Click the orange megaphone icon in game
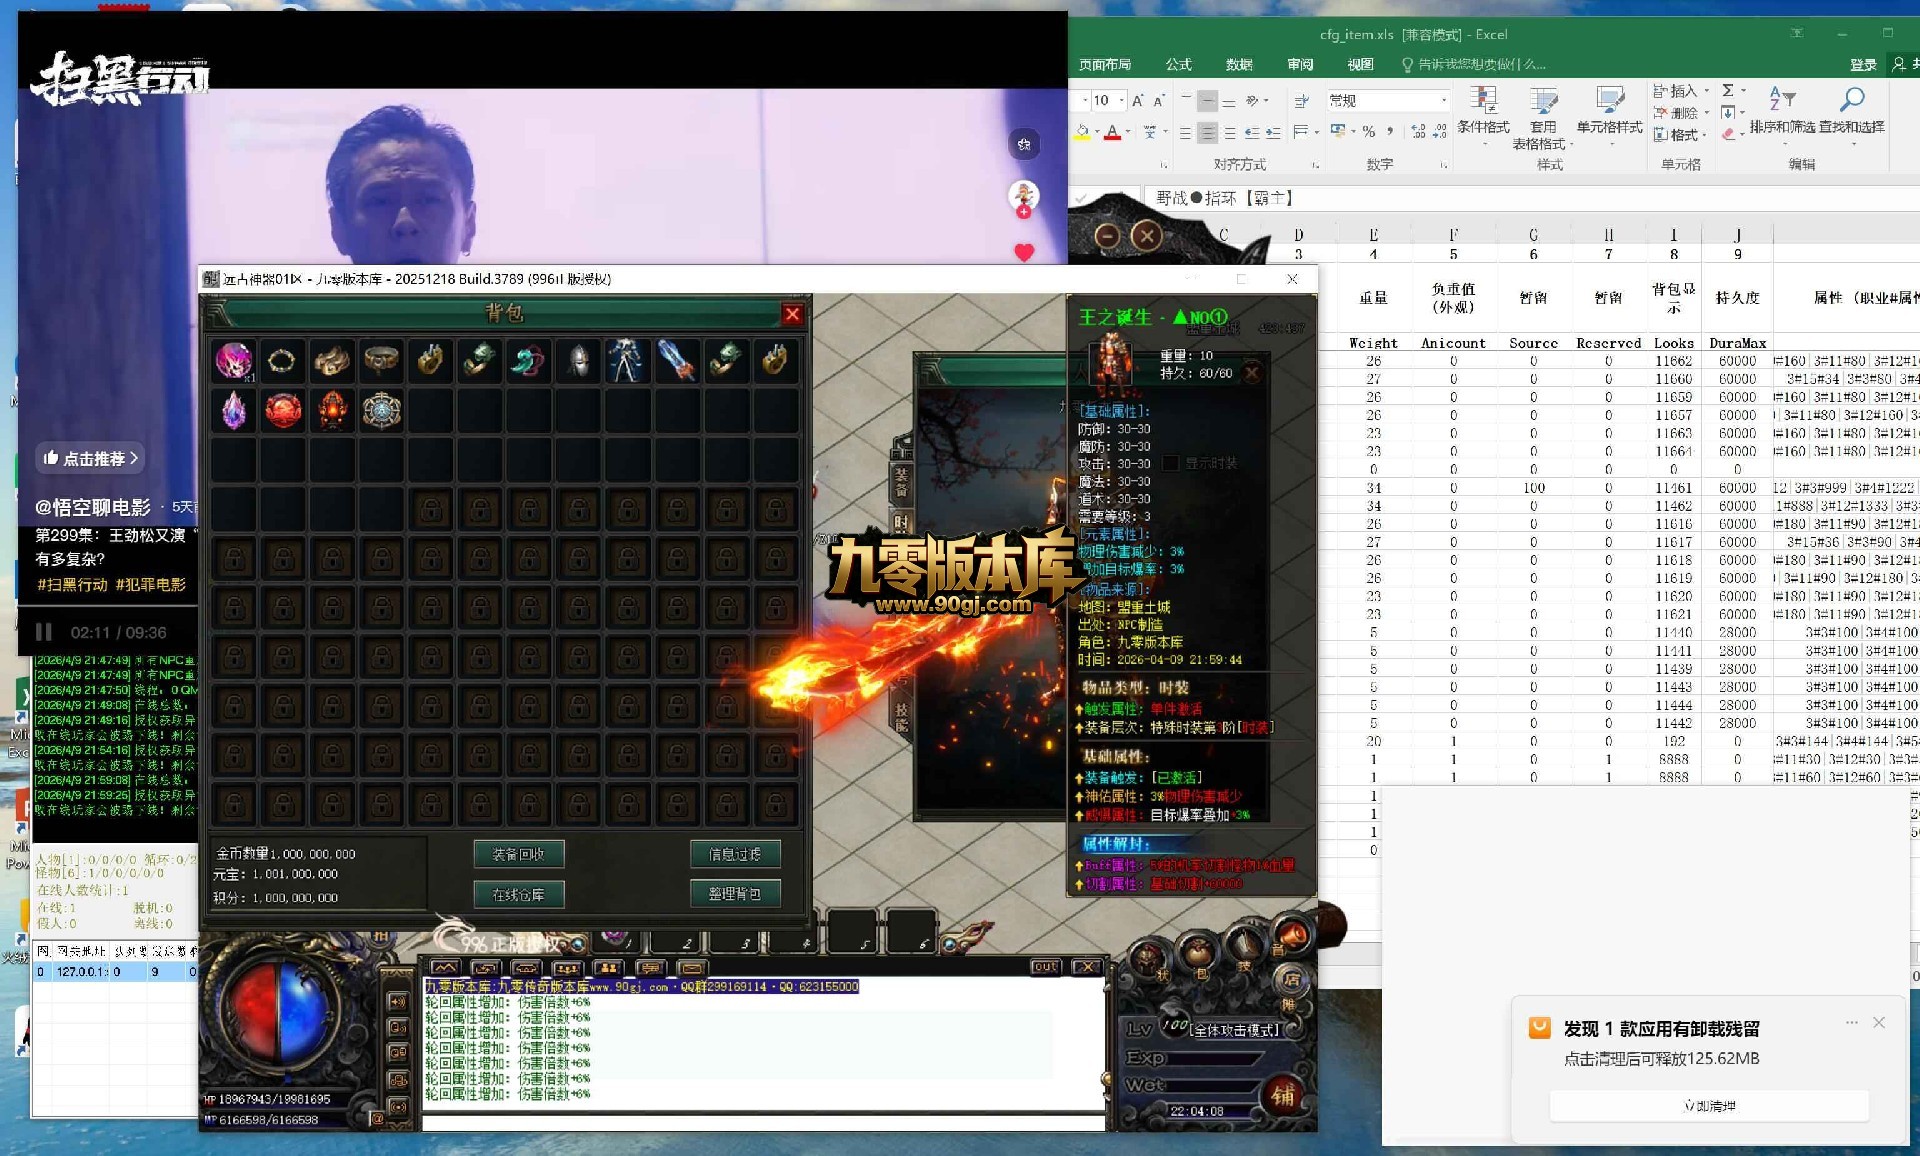Image resolution: width=1920 pixels, height=1156 pixels. click(x=1293, y=936)
